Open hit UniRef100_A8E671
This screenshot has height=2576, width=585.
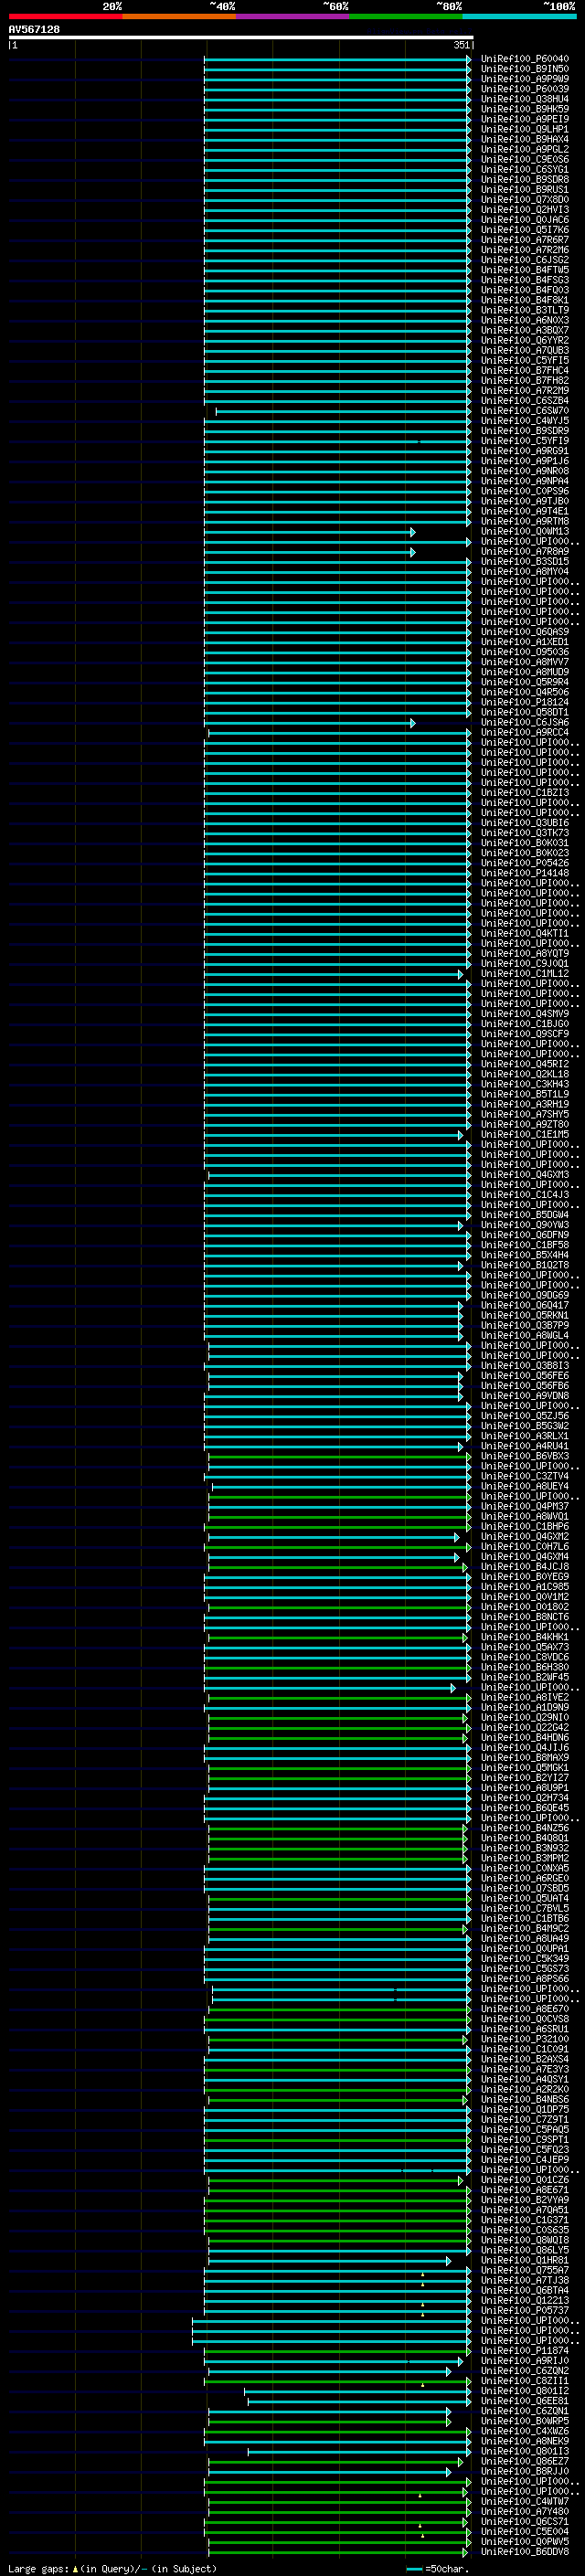tap(524, 2190)
